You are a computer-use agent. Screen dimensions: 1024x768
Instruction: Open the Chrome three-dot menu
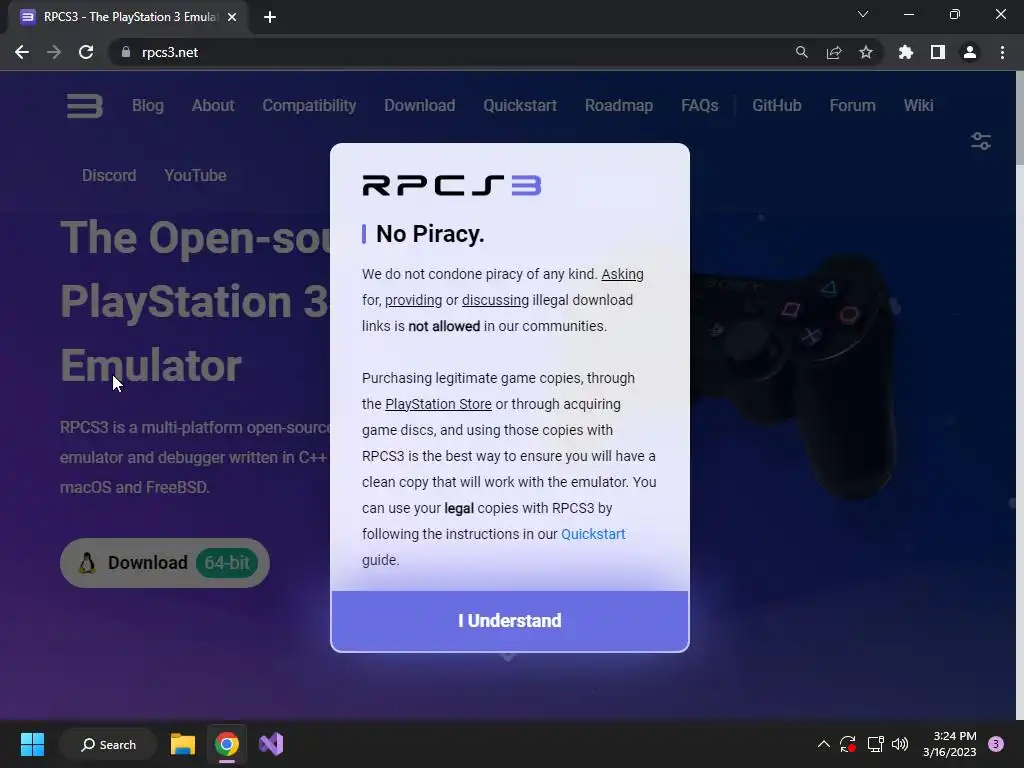[1002, 52]
